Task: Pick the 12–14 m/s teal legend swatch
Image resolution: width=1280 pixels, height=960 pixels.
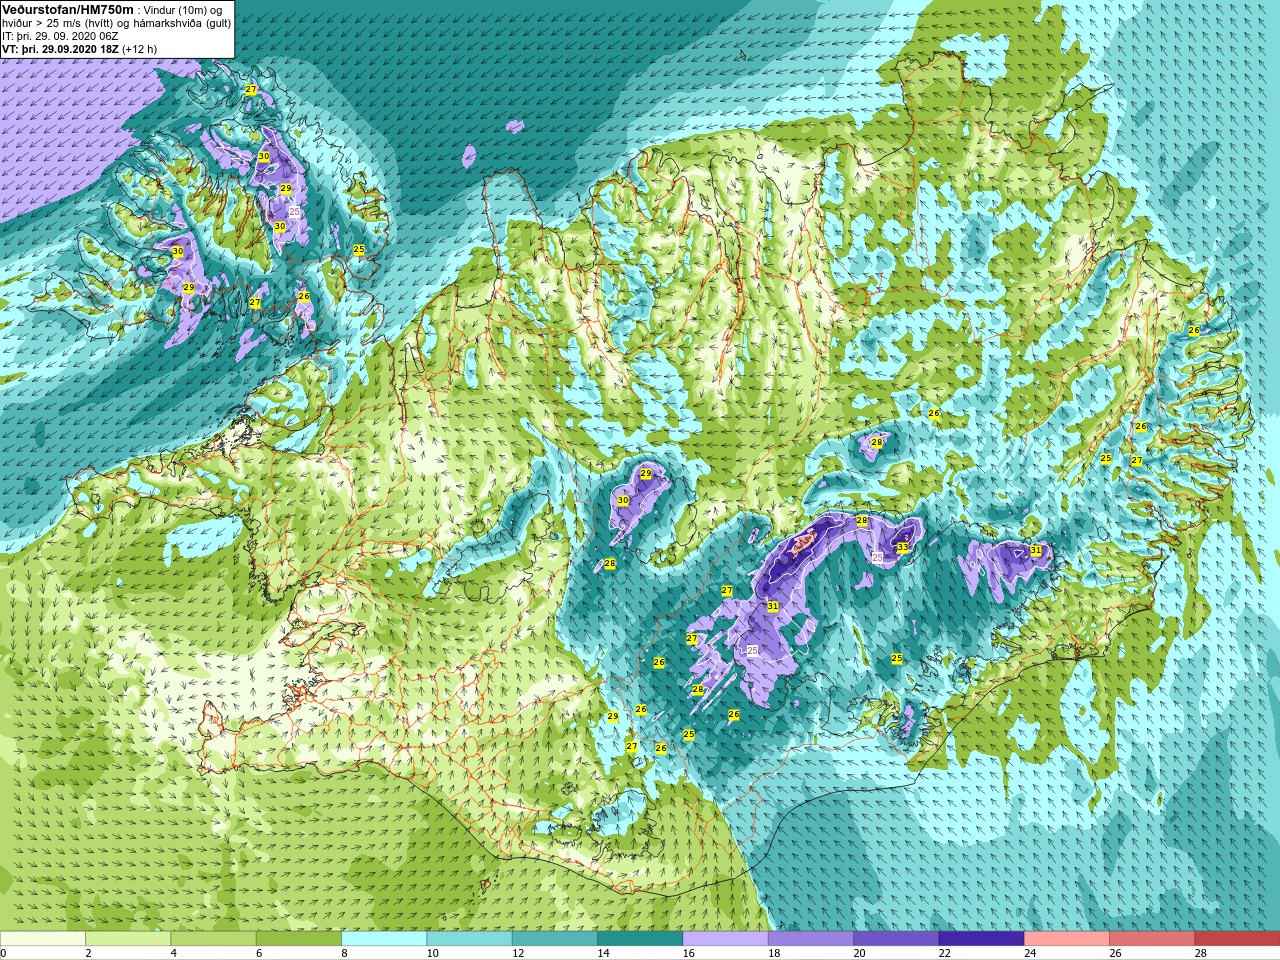Action: (555, 939)
